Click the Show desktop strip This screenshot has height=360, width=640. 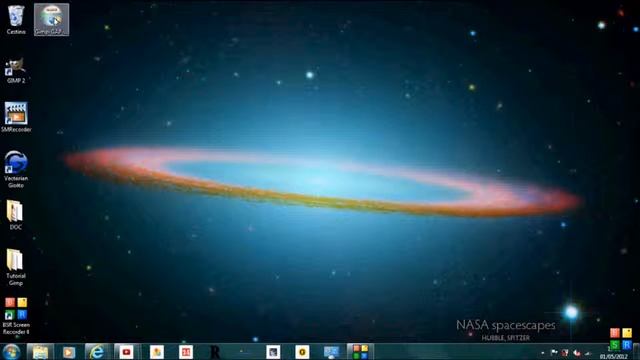[x=637, y=352]
